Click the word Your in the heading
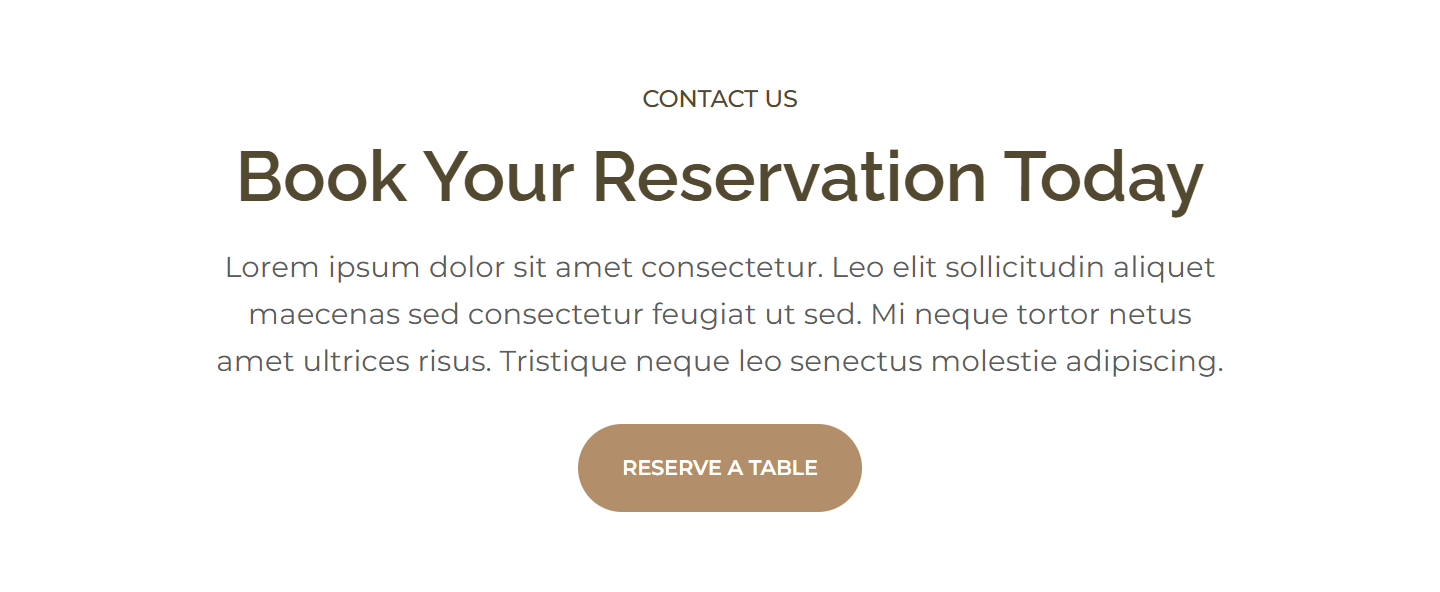1440x592 pixels. pyautogui.click(x=499, y=177)
